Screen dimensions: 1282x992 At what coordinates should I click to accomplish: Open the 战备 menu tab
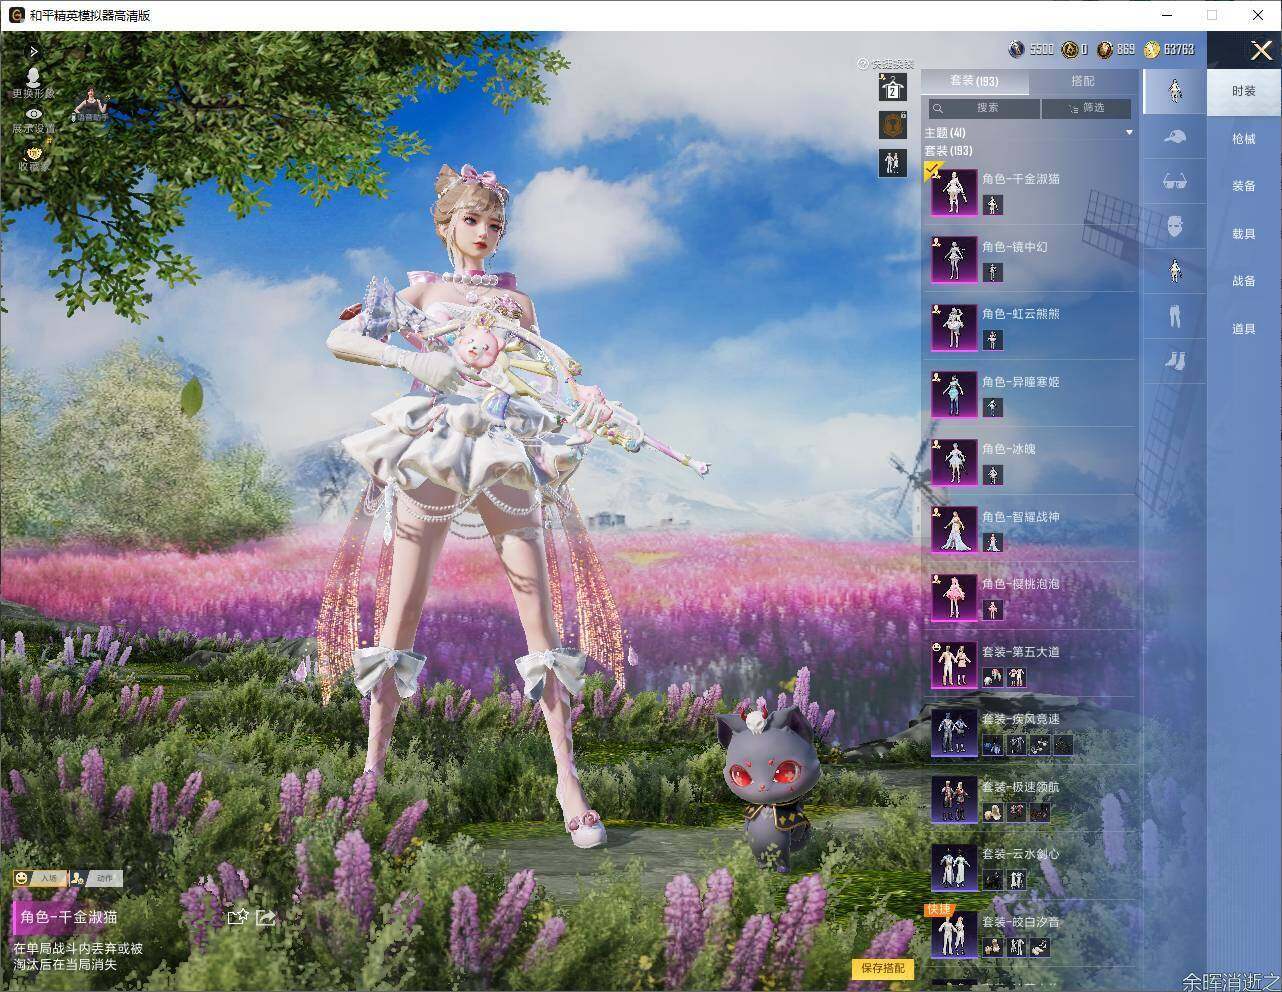pos(1244,281)
